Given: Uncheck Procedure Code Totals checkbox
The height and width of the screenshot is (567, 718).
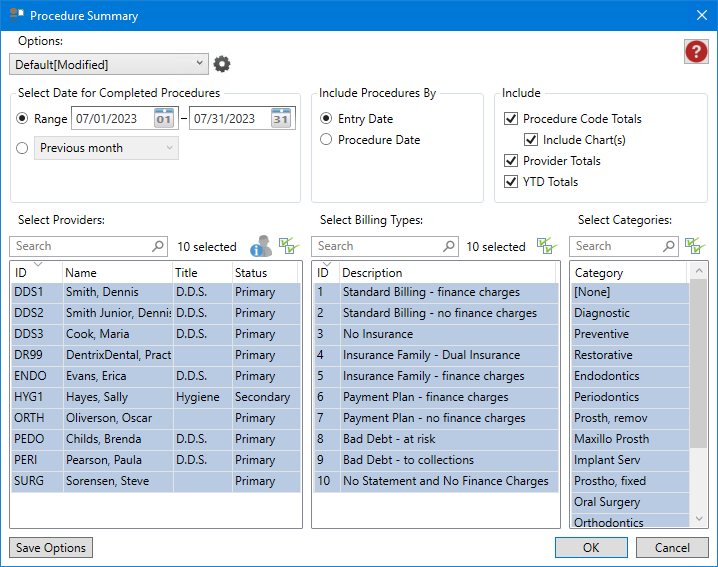Looking at the screenshot, I should [x=511, y=119].
